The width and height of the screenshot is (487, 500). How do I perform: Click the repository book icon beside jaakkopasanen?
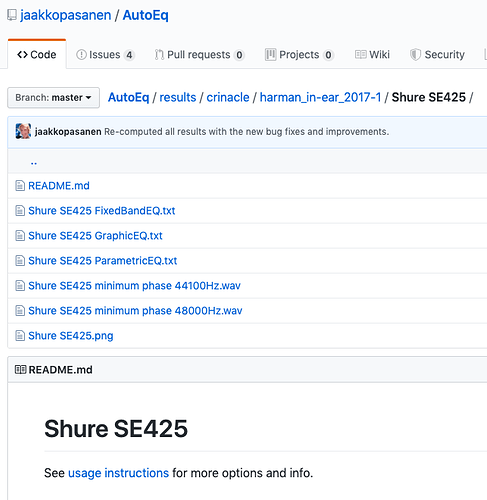pos(12,15)
